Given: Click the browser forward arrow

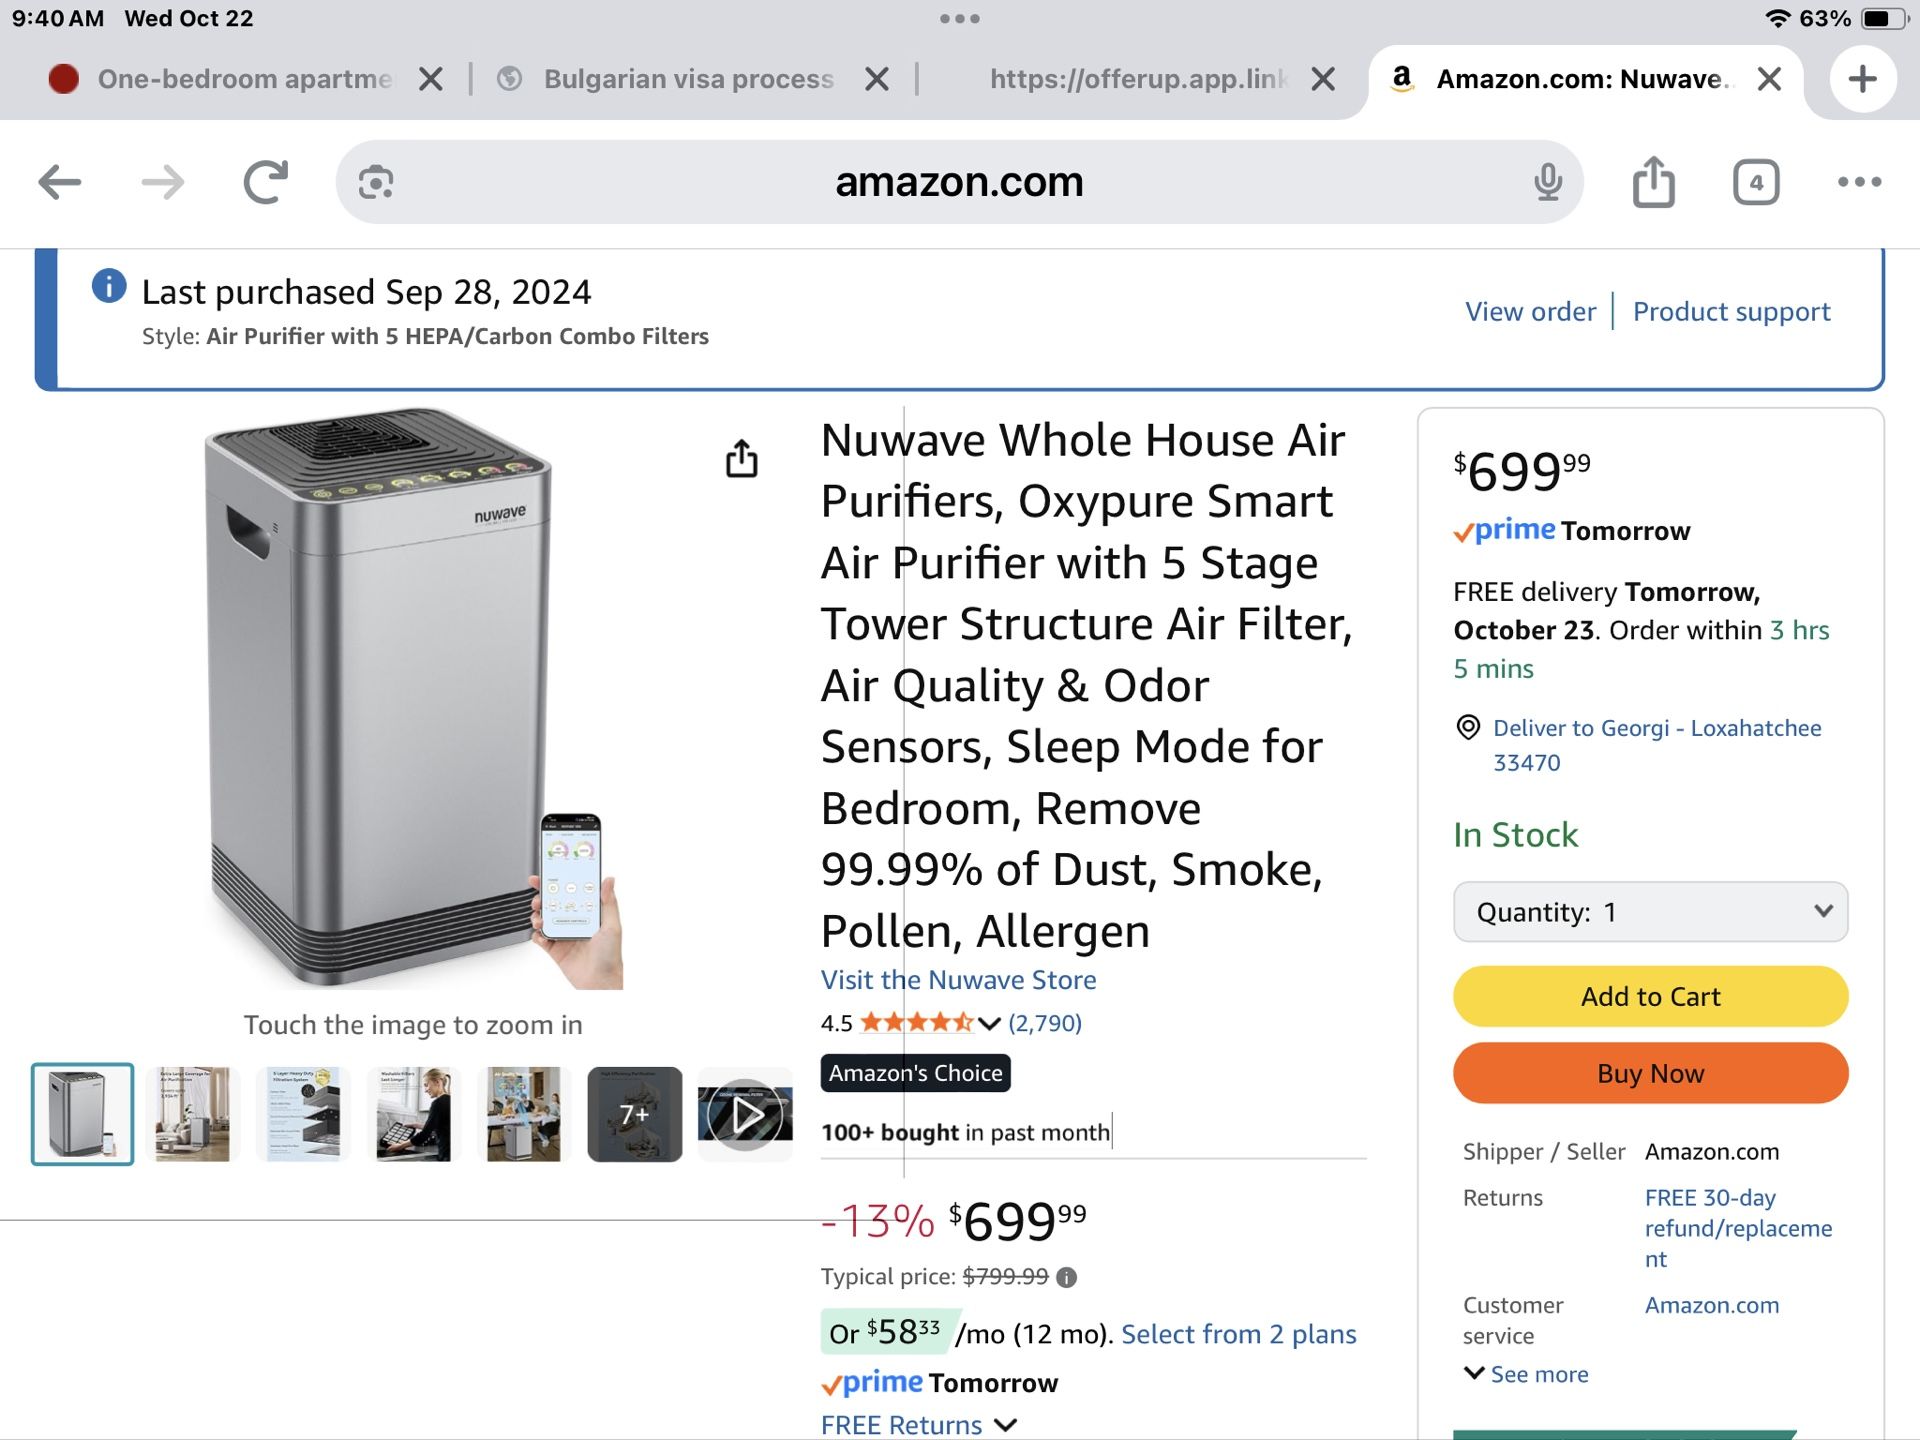Looking at the screenshot, I should pos(162,182).
